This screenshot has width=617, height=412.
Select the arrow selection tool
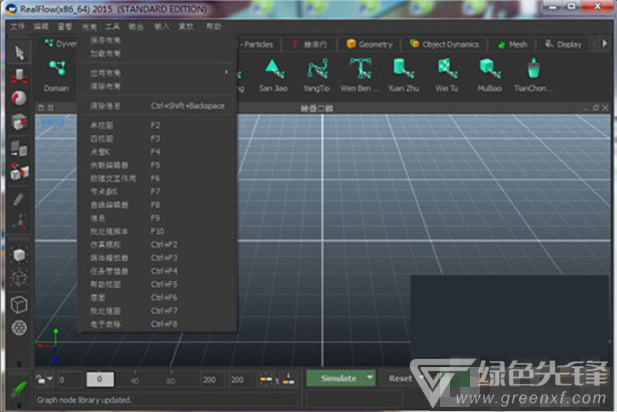coord(19,52)
